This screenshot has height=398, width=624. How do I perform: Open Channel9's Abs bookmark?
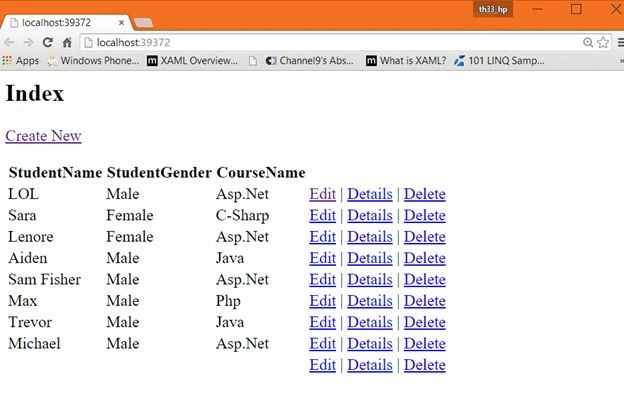pos(310,60)
